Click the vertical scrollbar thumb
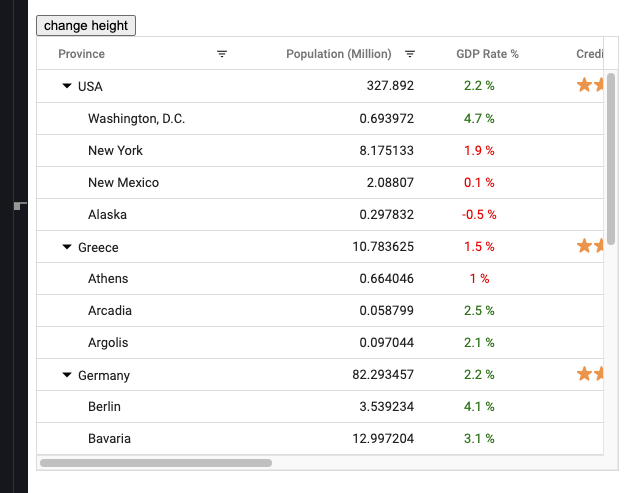 611,160
